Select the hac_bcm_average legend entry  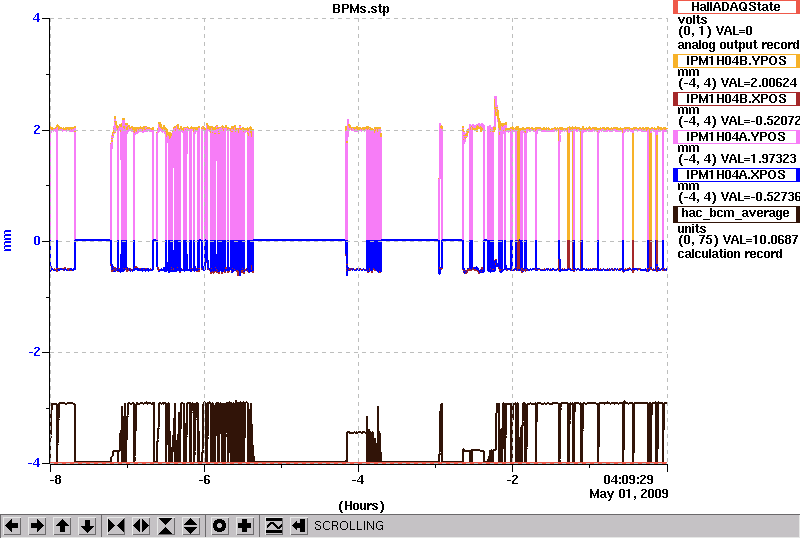[736, 213]
